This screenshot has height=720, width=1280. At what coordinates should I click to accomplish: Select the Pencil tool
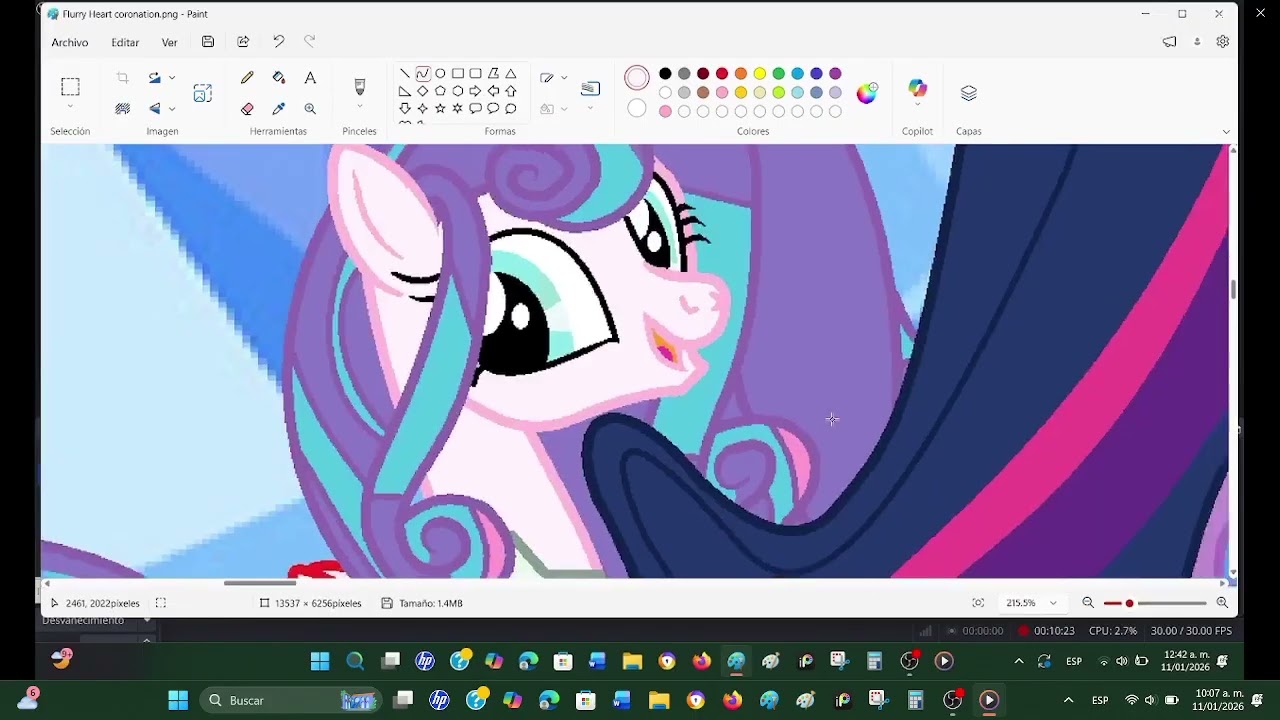pyautogui.click(x=247, y=78)
